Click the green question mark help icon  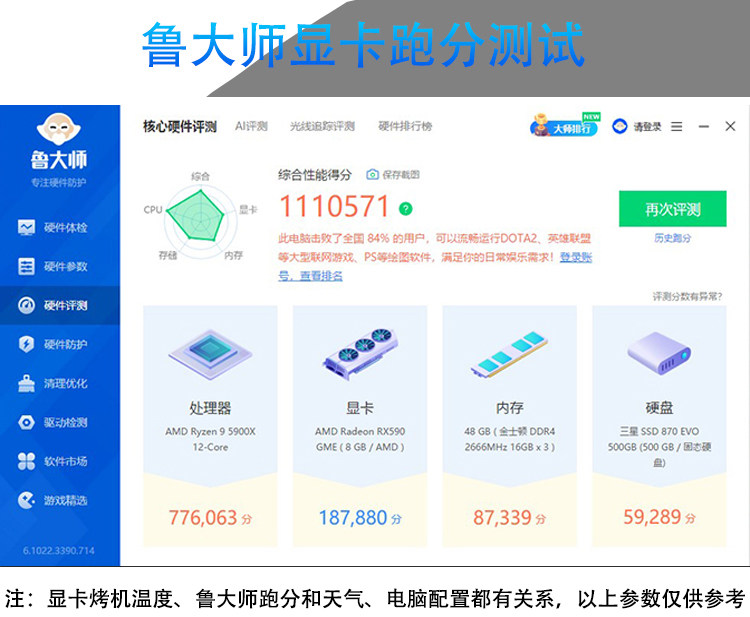click(406, 209)
